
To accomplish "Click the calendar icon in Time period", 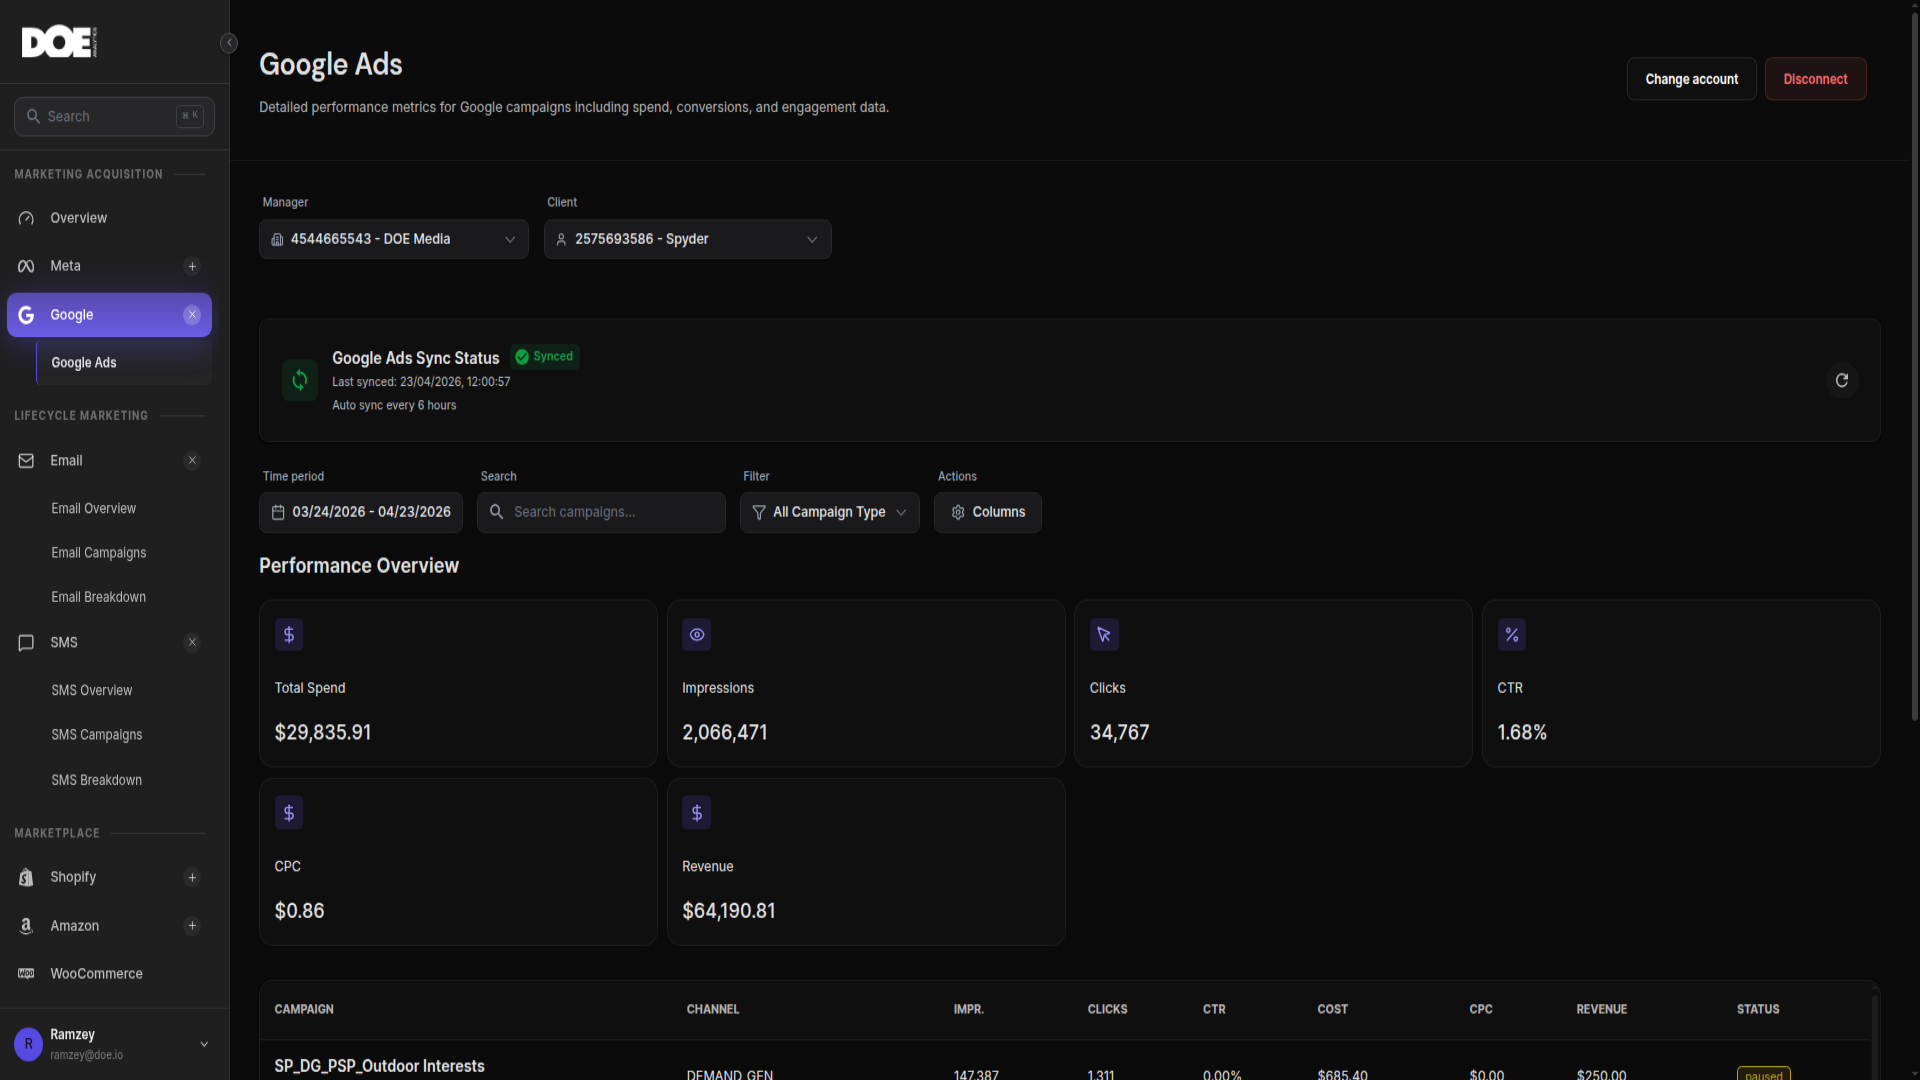I will coord(278,512).
